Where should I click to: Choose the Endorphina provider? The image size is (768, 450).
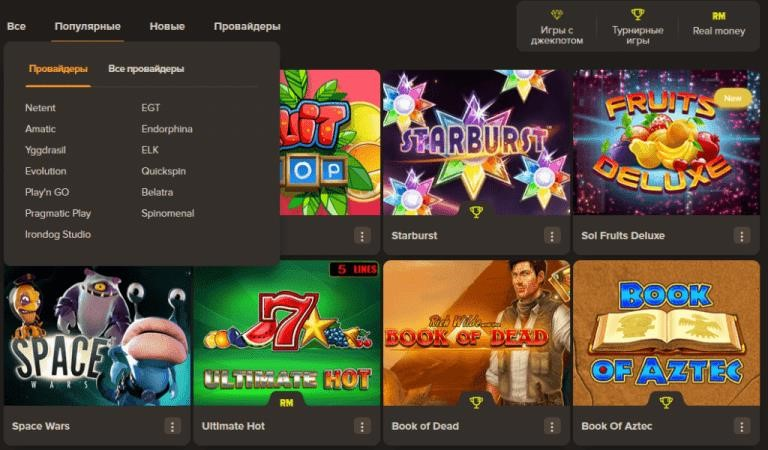point(167,129)
